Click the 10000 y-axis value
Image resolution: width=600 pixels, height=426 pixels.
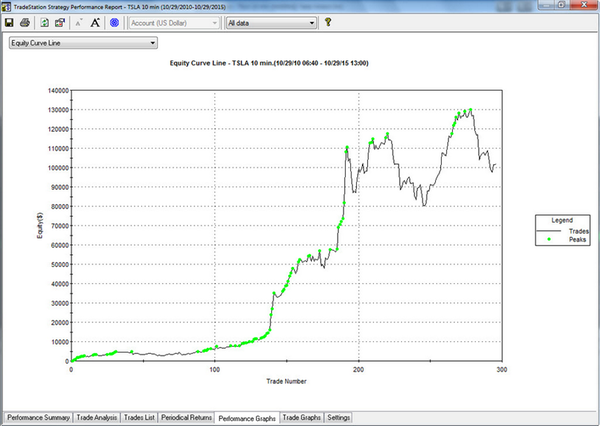pos(60,342)
